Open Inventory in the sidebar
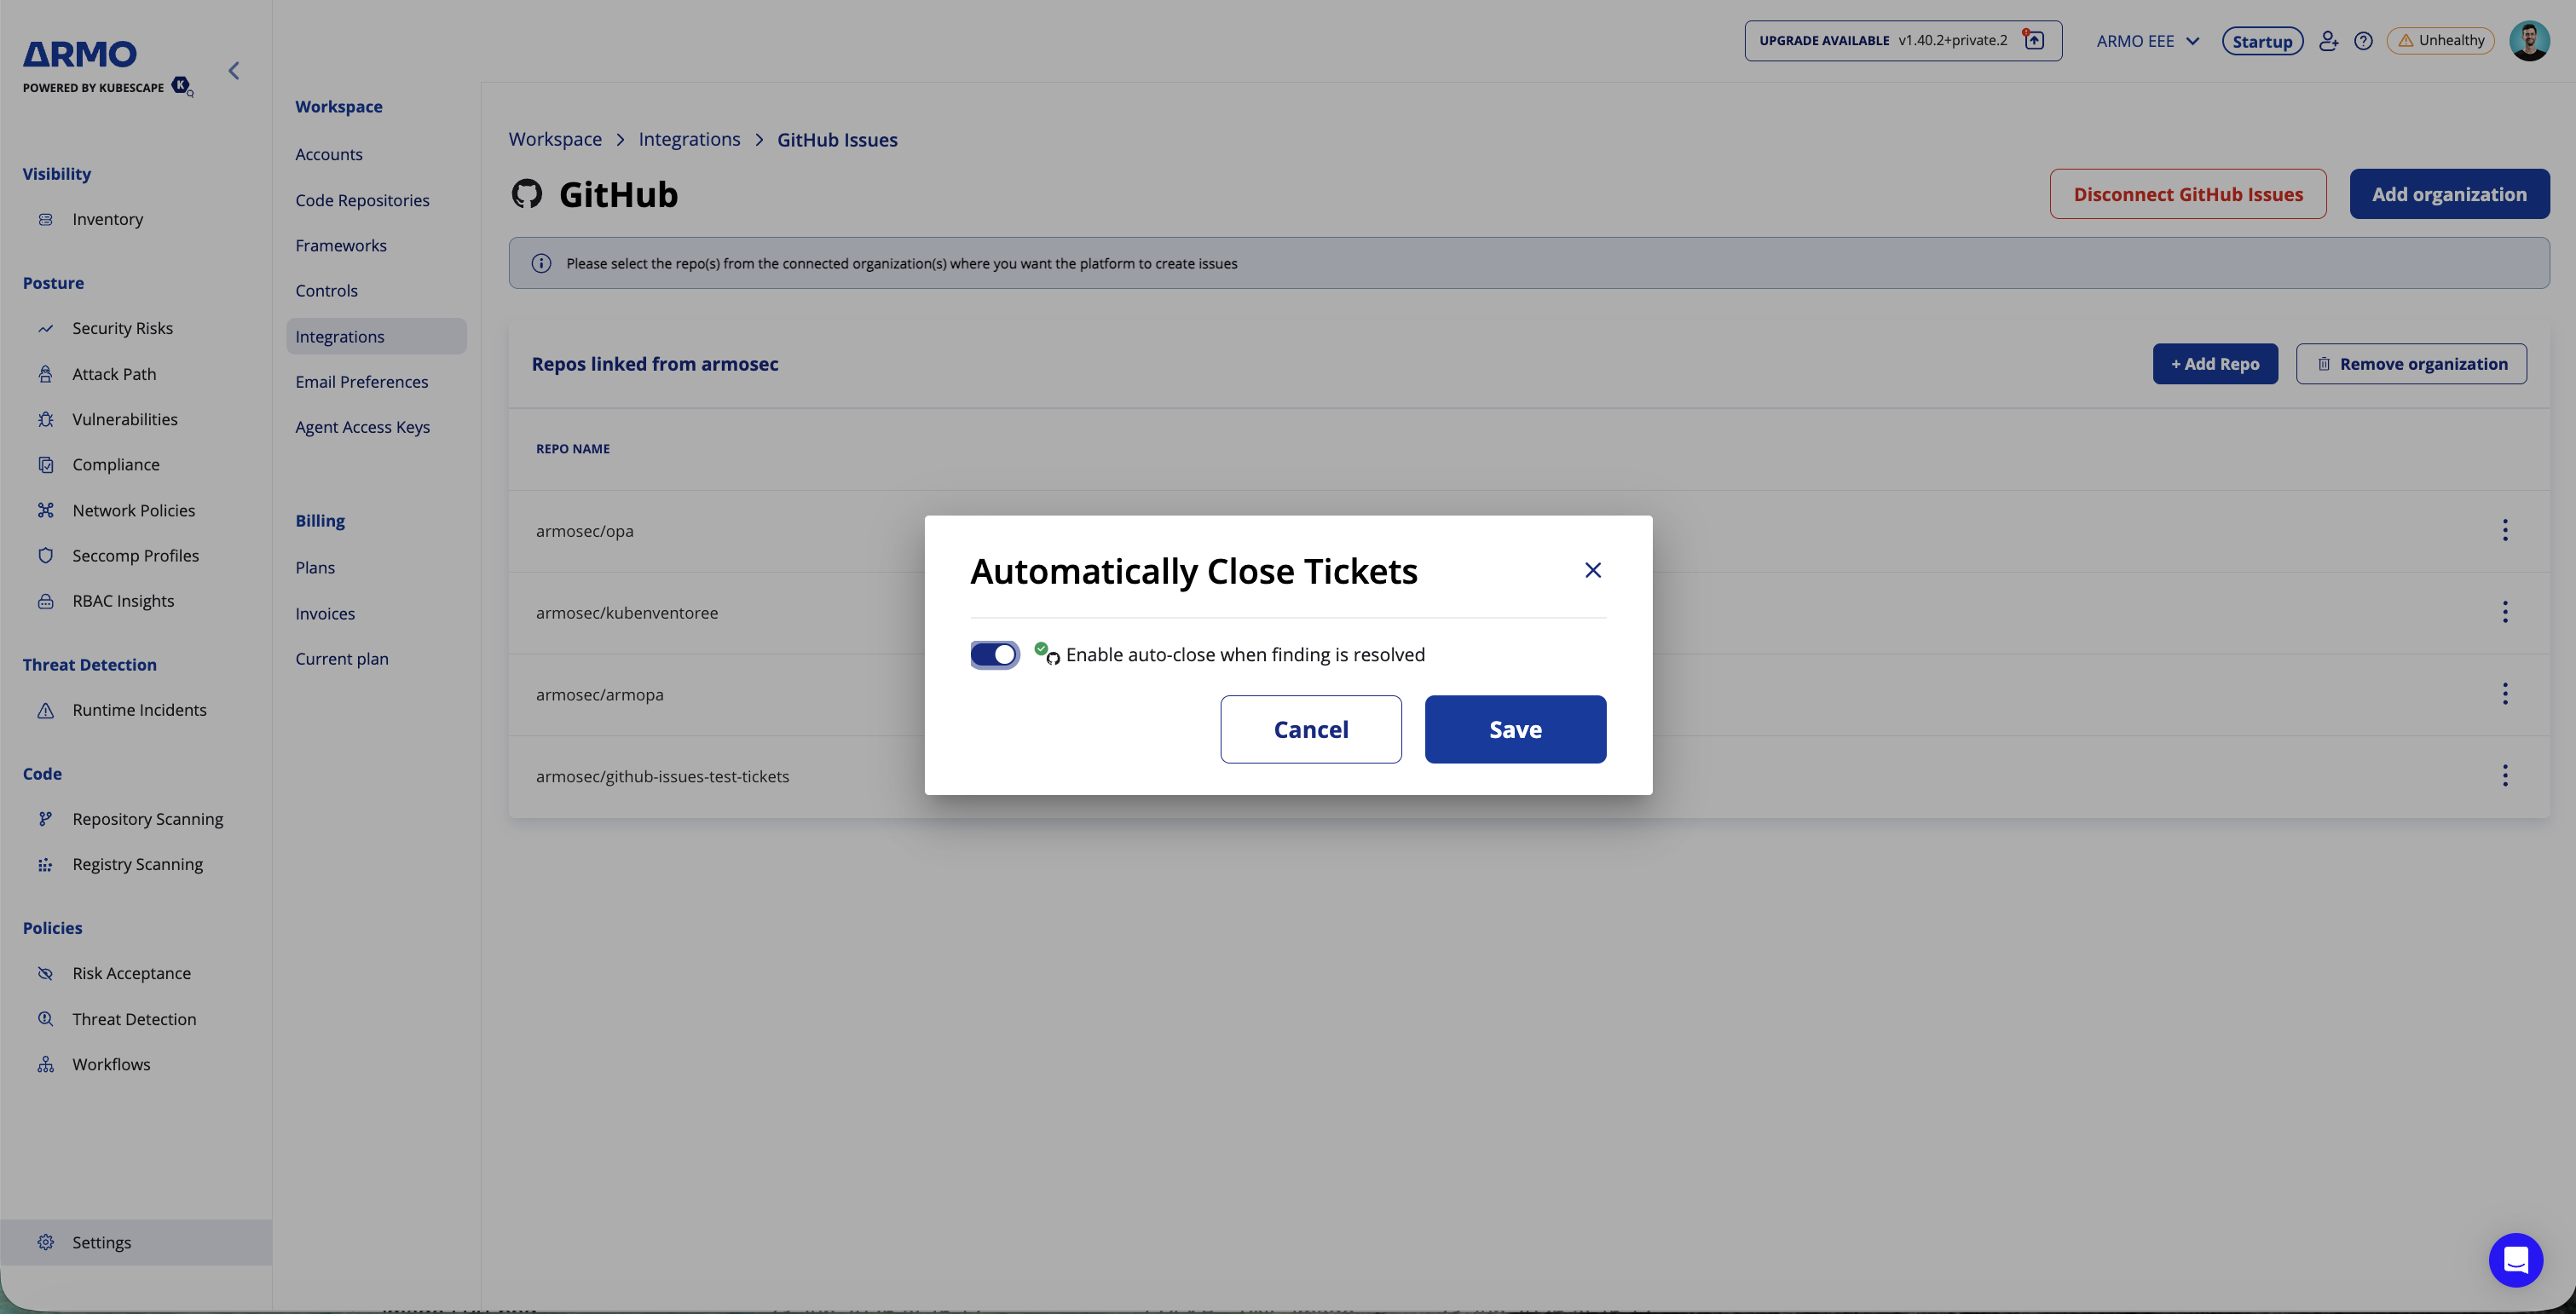This screenshot has height=1314, width=2576. (107, 219)
